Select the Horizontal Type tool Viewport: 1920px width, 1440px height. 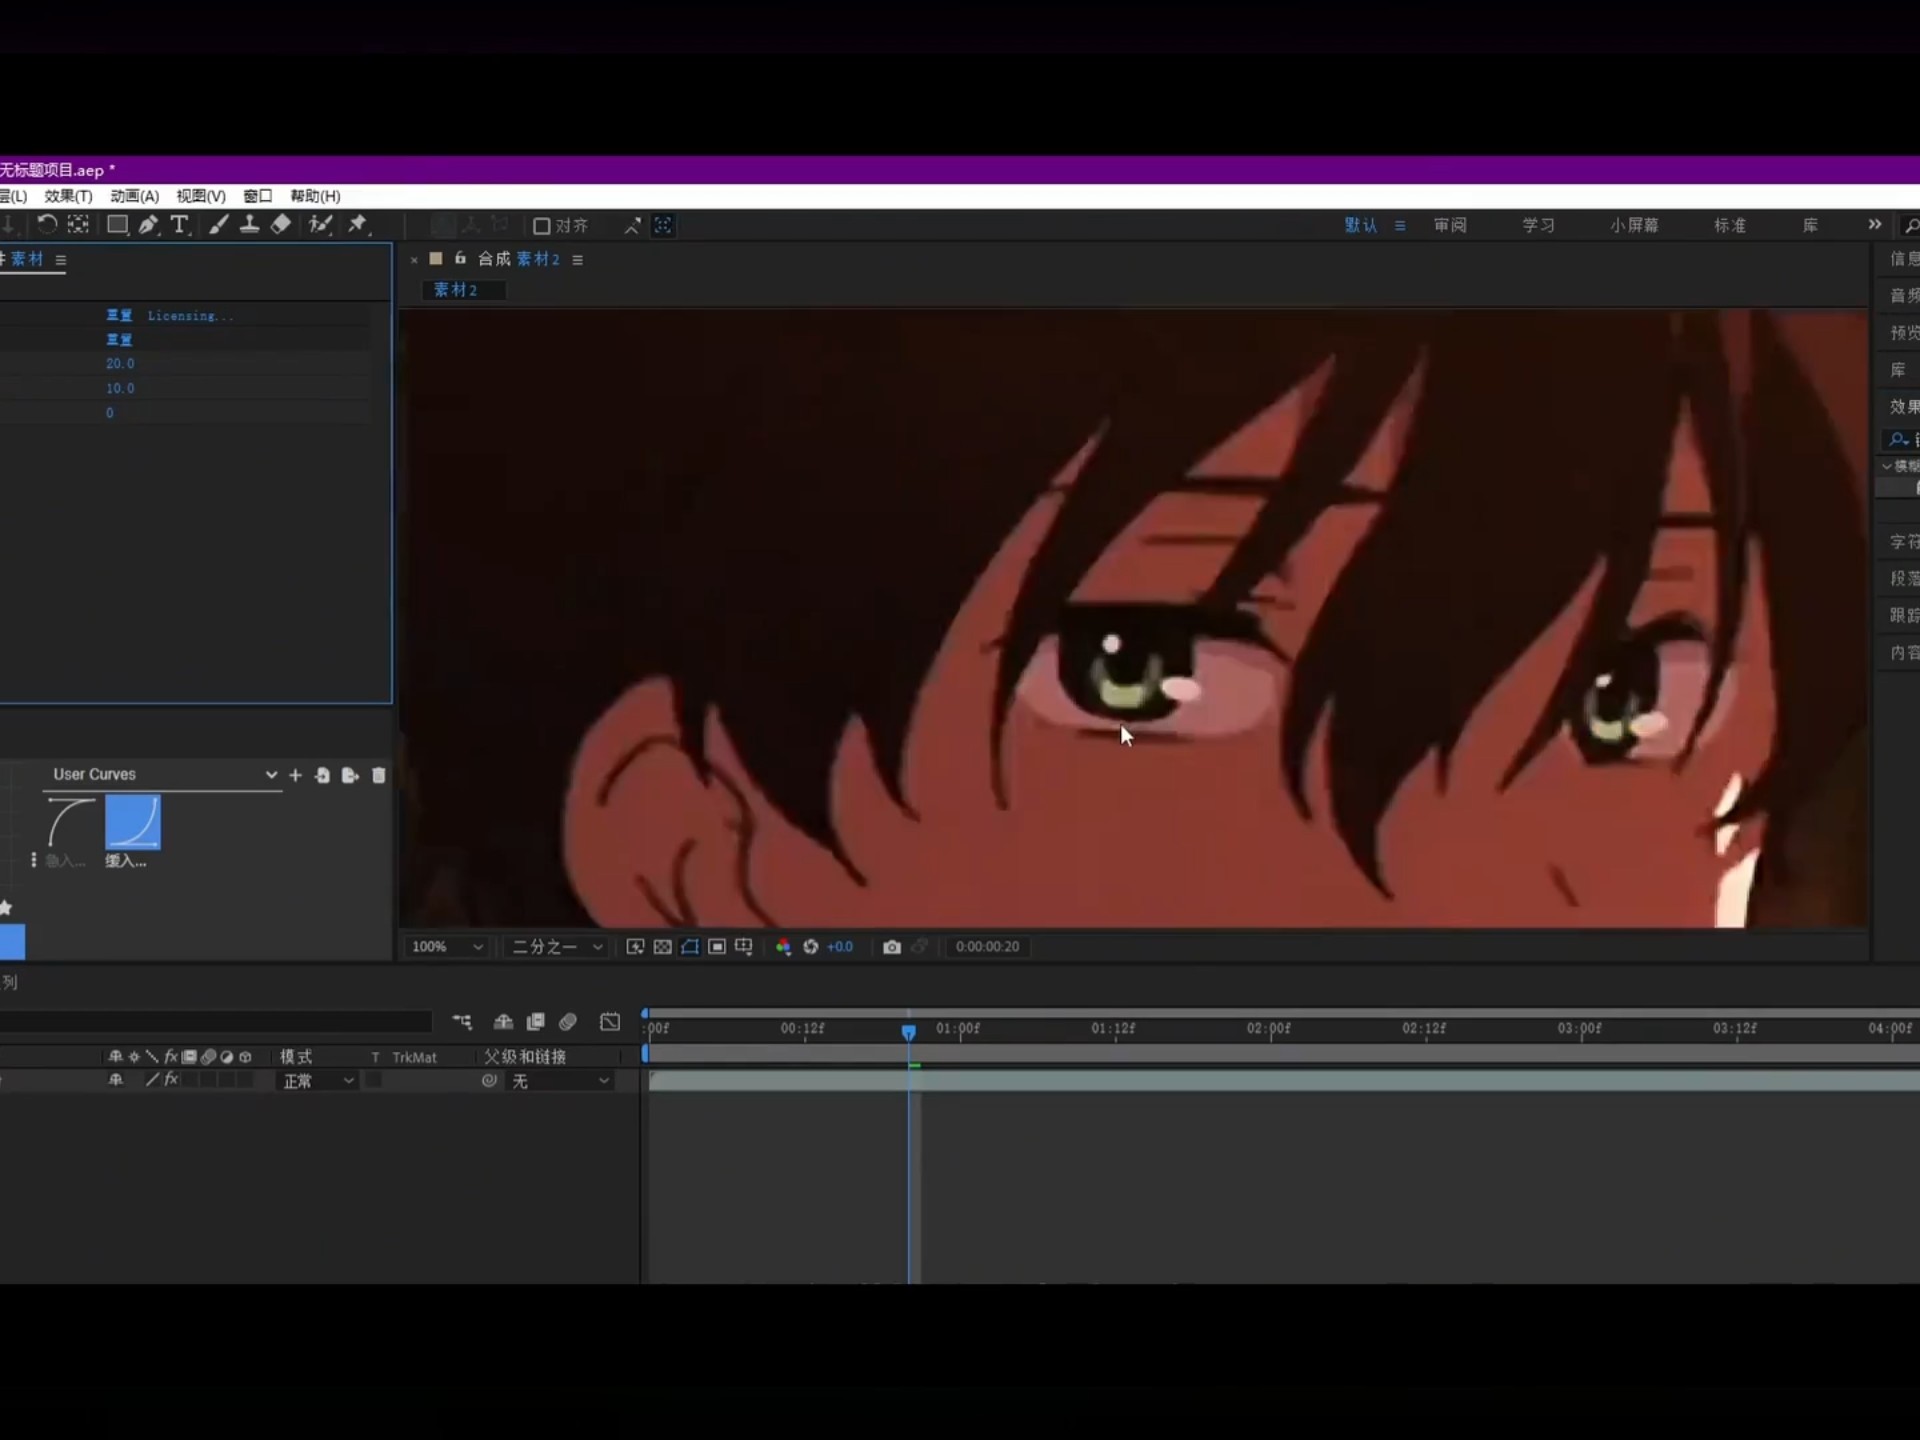(179, 225)
